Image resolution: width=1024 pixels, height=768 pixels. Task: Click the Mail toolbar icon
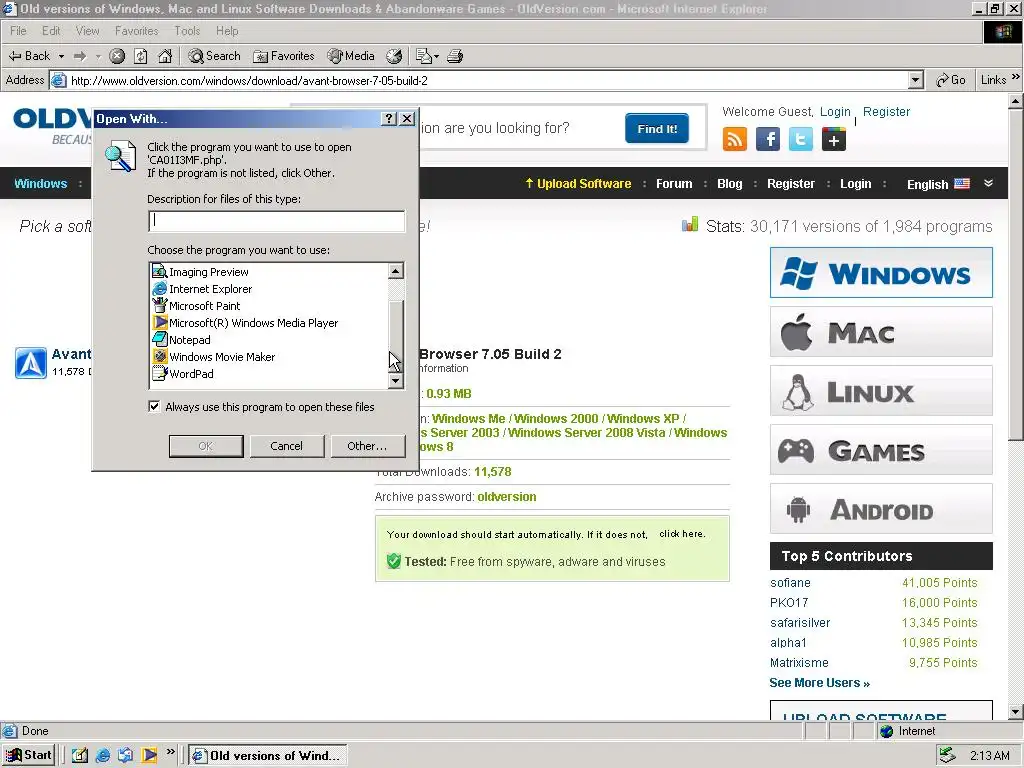pyautogui.click(x=424, y=56)
